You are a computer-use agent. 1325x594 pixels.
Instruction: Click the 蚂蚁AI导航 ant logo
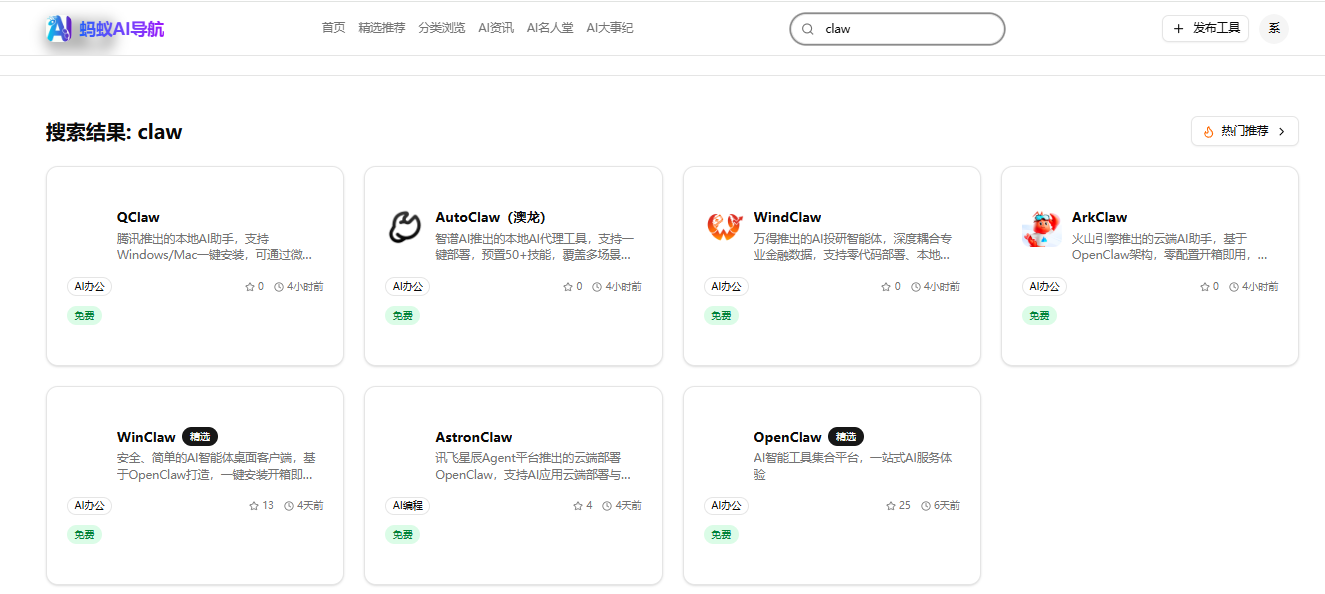tap(59, 27)
